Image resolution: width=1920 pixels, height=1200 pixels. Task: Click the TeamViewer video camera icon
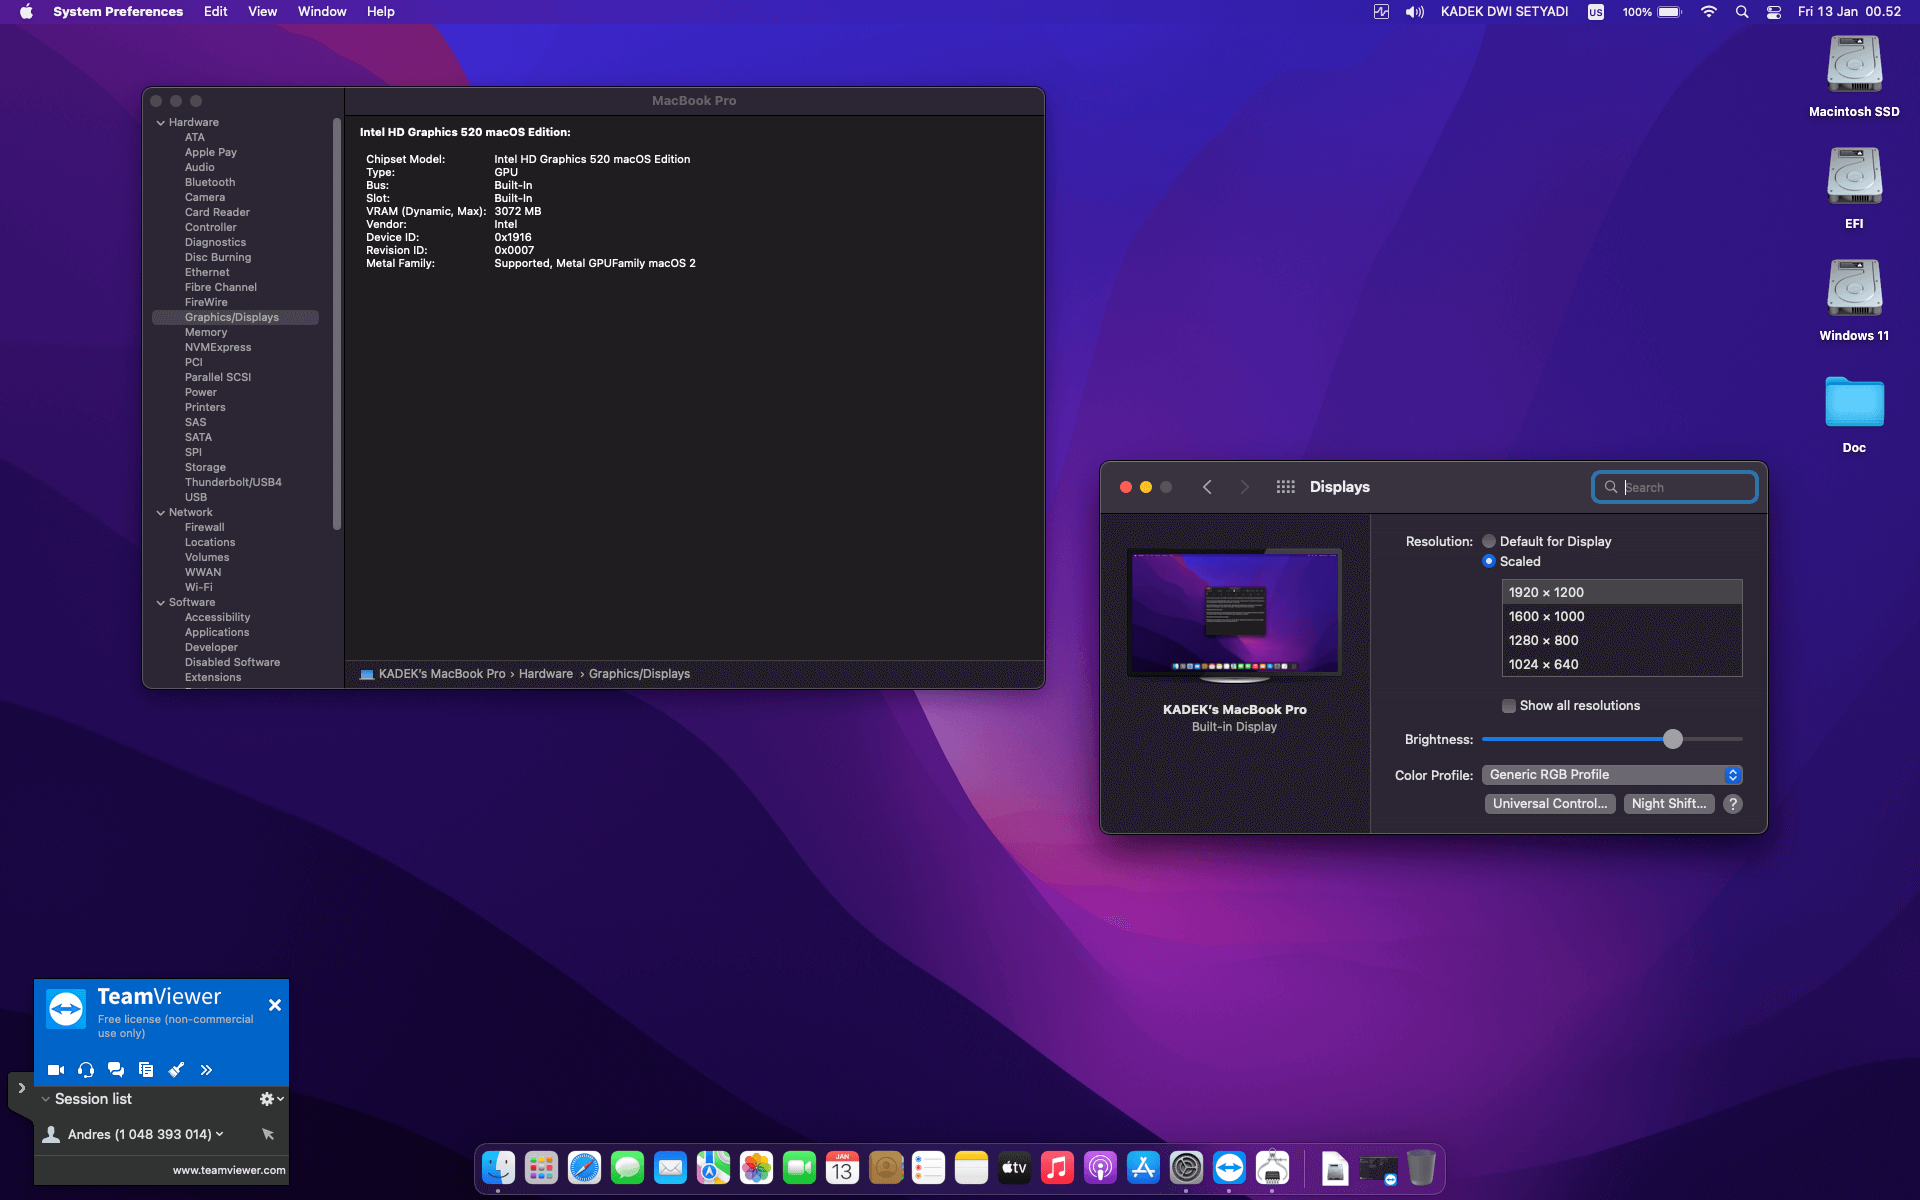pyautogui.click(x=56, y=1070)
